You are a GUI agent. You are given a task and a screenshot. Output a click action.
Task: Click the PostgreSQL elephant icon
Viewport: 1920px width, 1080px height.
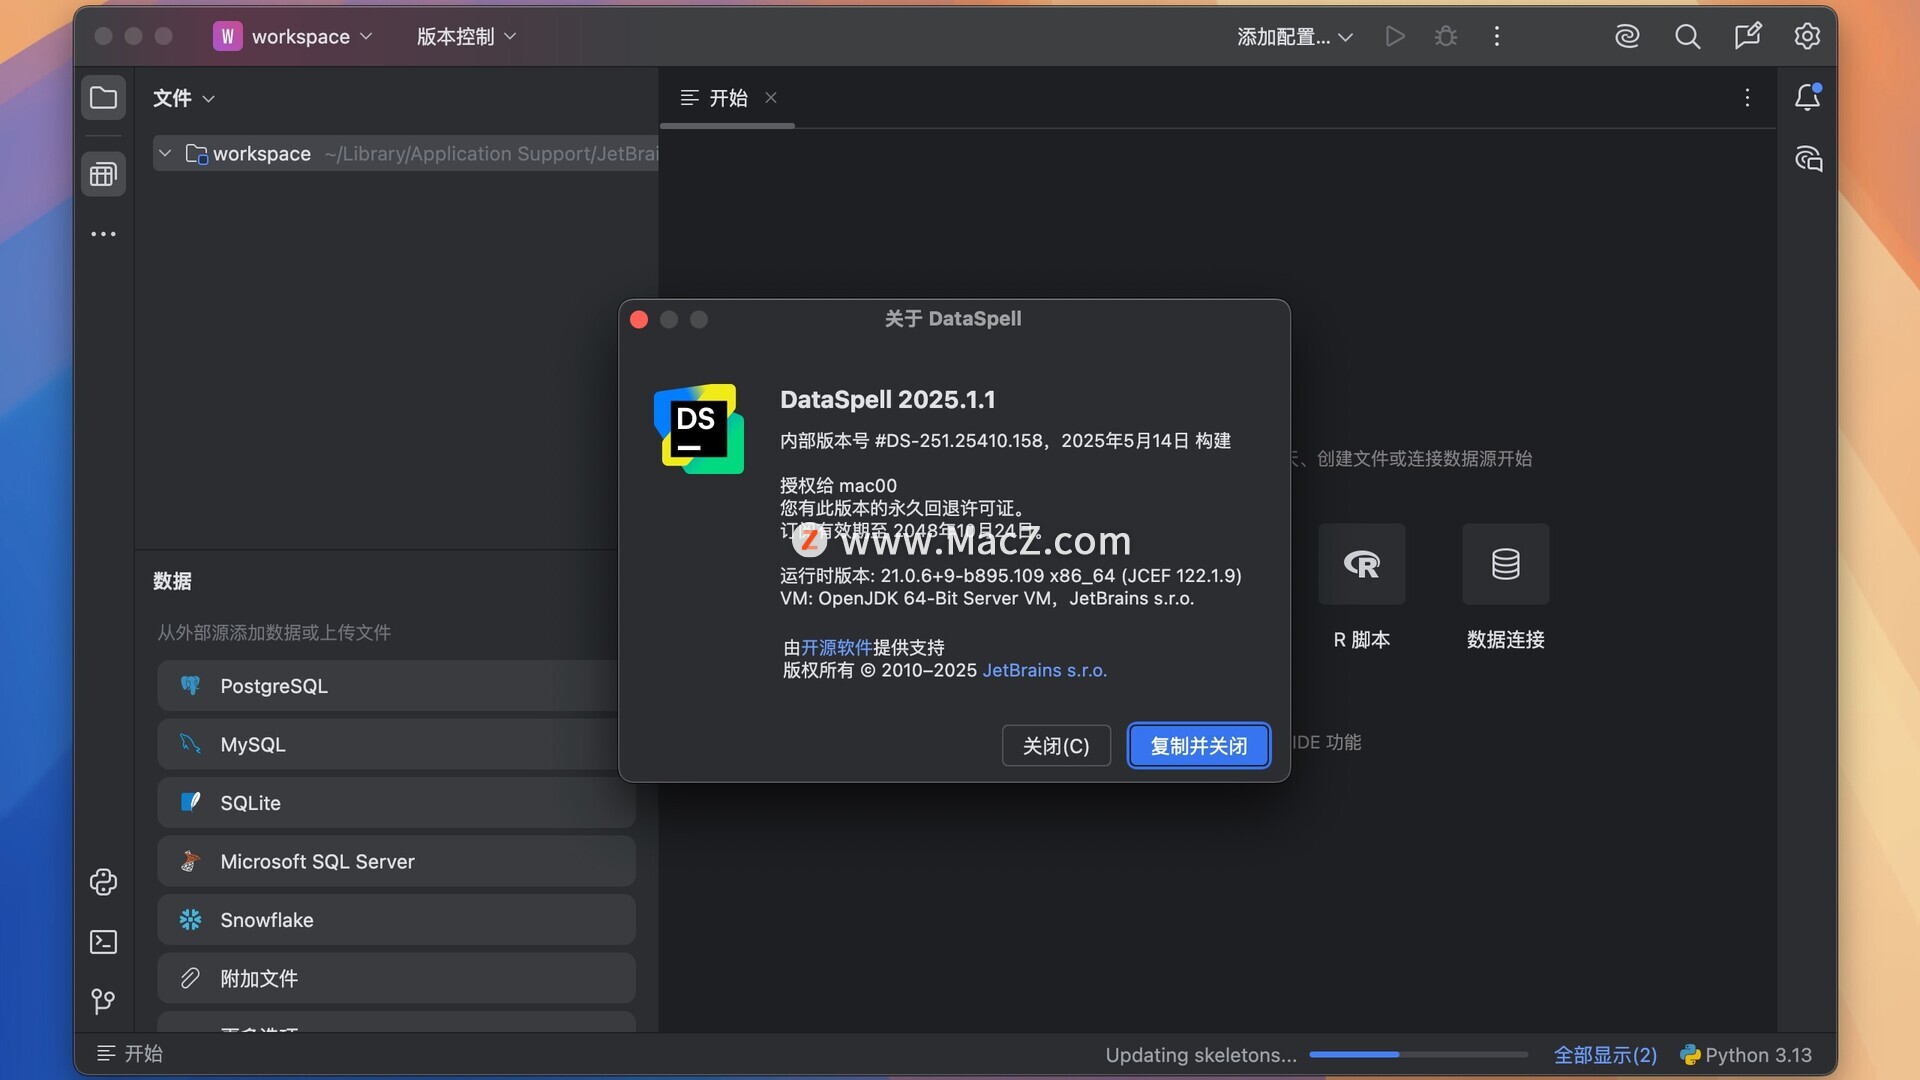coord(190,686)
